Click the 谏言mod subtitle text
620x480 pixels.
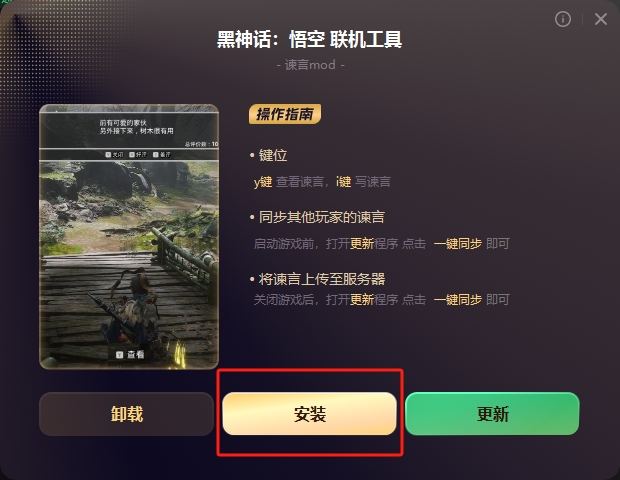tap(310, 65)
